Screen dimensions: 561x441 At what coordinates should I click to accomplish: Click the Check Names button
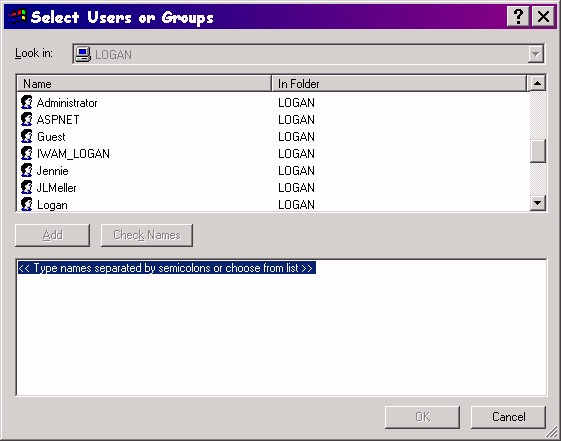pos(147,235)
